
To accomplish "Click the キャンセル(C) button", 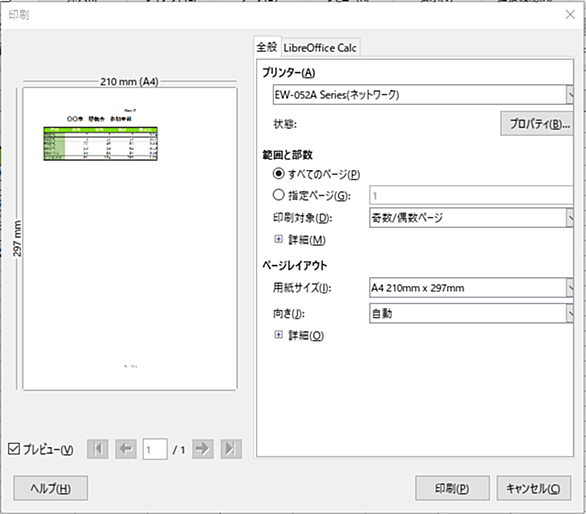I will pyautogui.click(x=533, y=488).
